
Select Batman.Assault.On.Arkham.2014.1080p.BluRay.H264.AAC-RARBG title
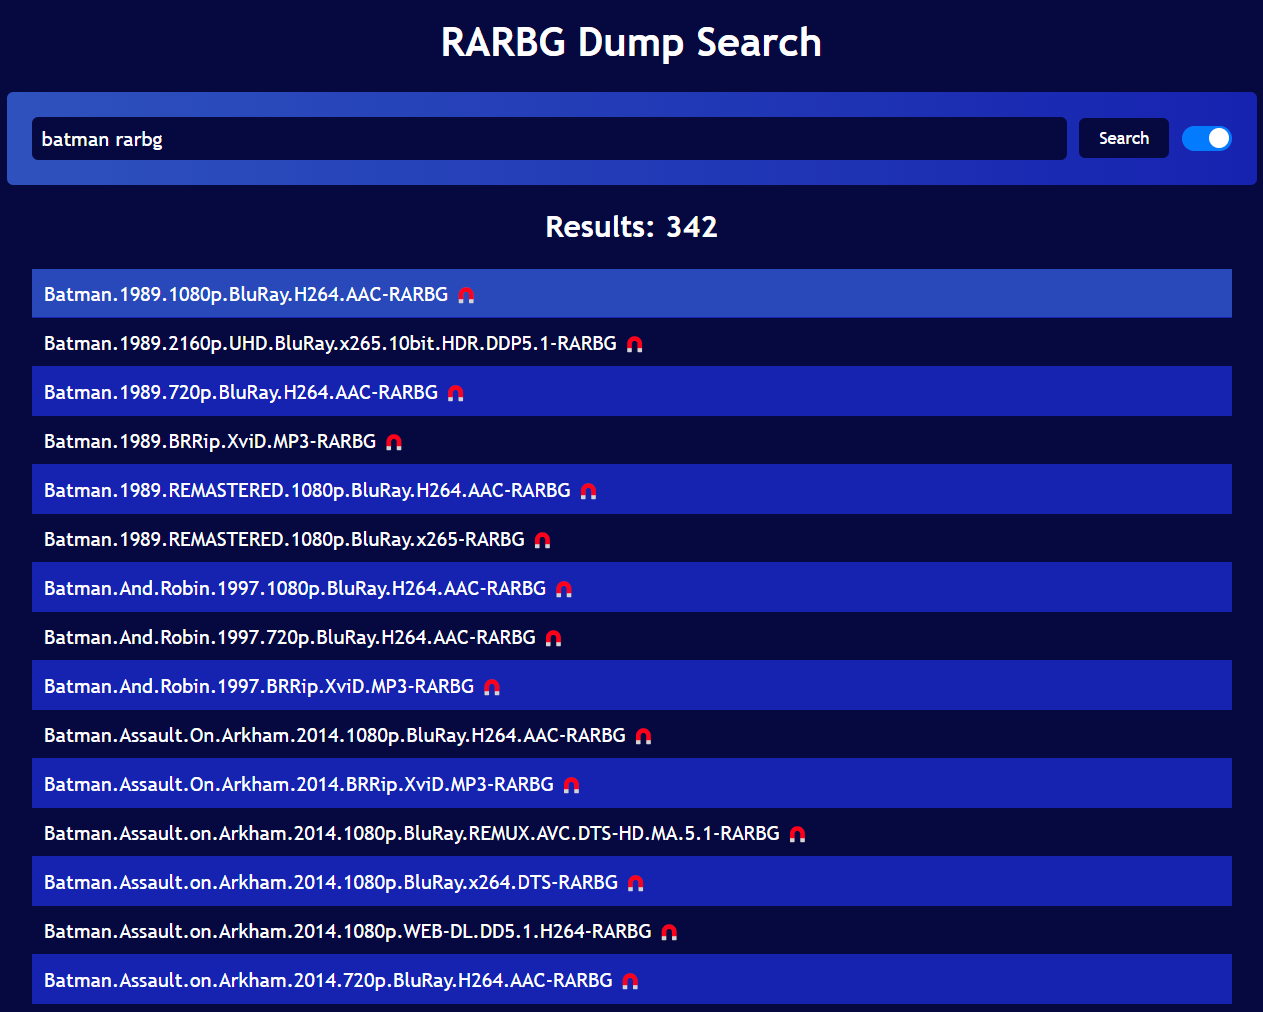click(335, 735)
